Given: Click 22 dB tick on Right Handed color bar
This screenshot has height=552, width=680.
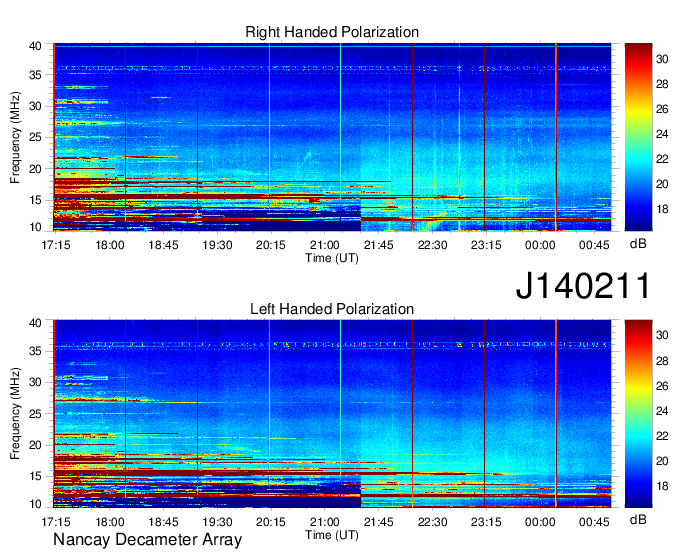Looking at the screenshot, I should coord(662,159).
